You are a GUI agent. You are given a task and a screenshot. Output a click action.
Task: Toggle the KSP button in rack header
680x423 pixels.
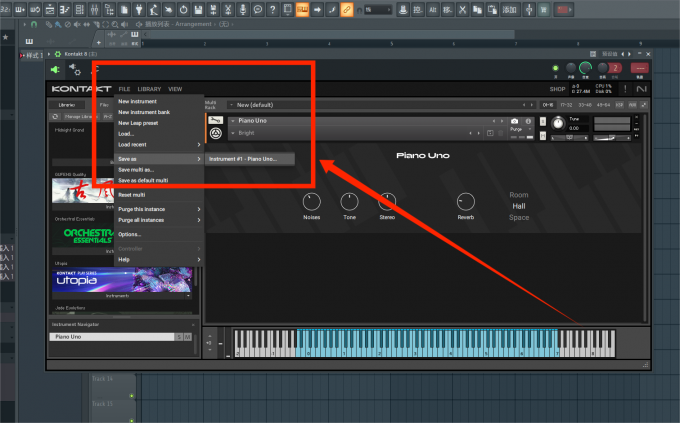click(x=619, y=105)
